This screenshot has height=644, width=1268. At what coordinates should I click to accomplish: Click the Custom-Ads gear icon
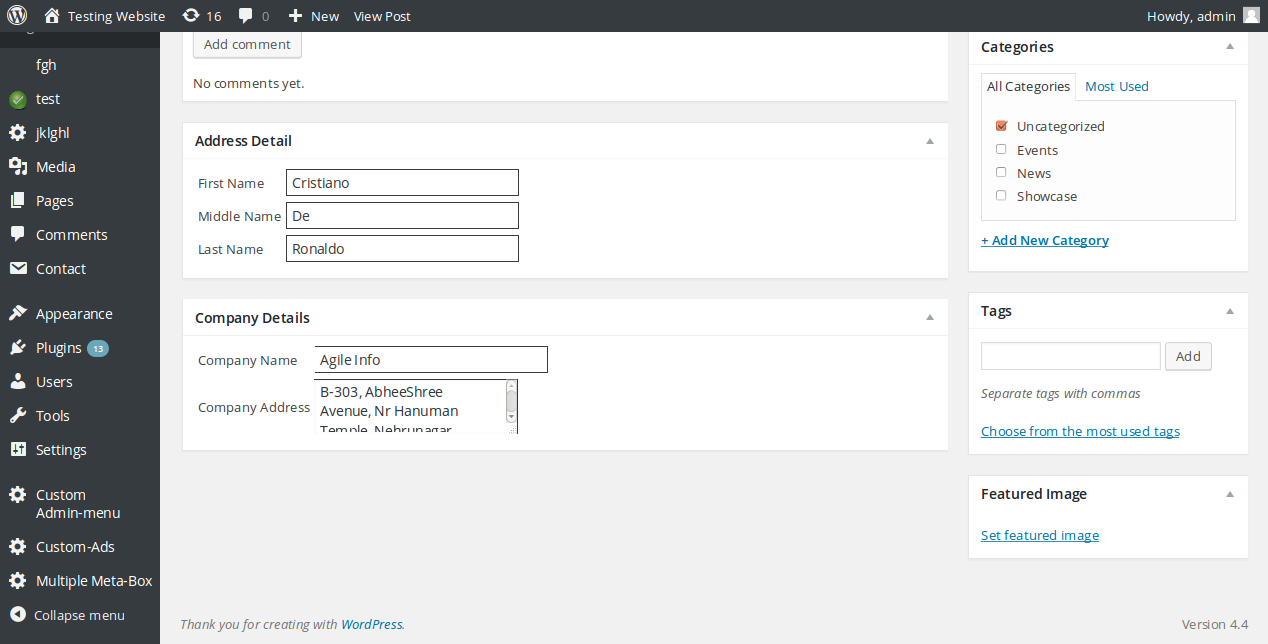[x=17, y=547]
